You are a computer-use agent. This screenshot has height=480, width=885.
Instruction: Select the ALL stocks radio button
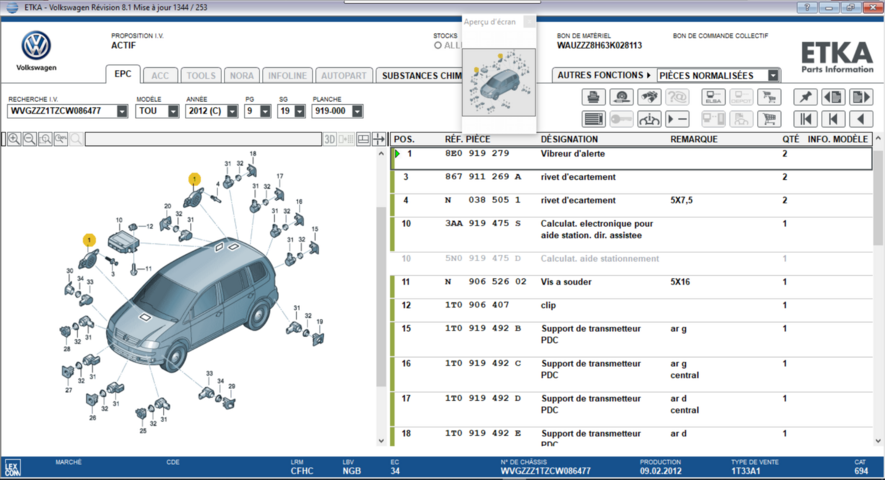(x=437, y=45)
